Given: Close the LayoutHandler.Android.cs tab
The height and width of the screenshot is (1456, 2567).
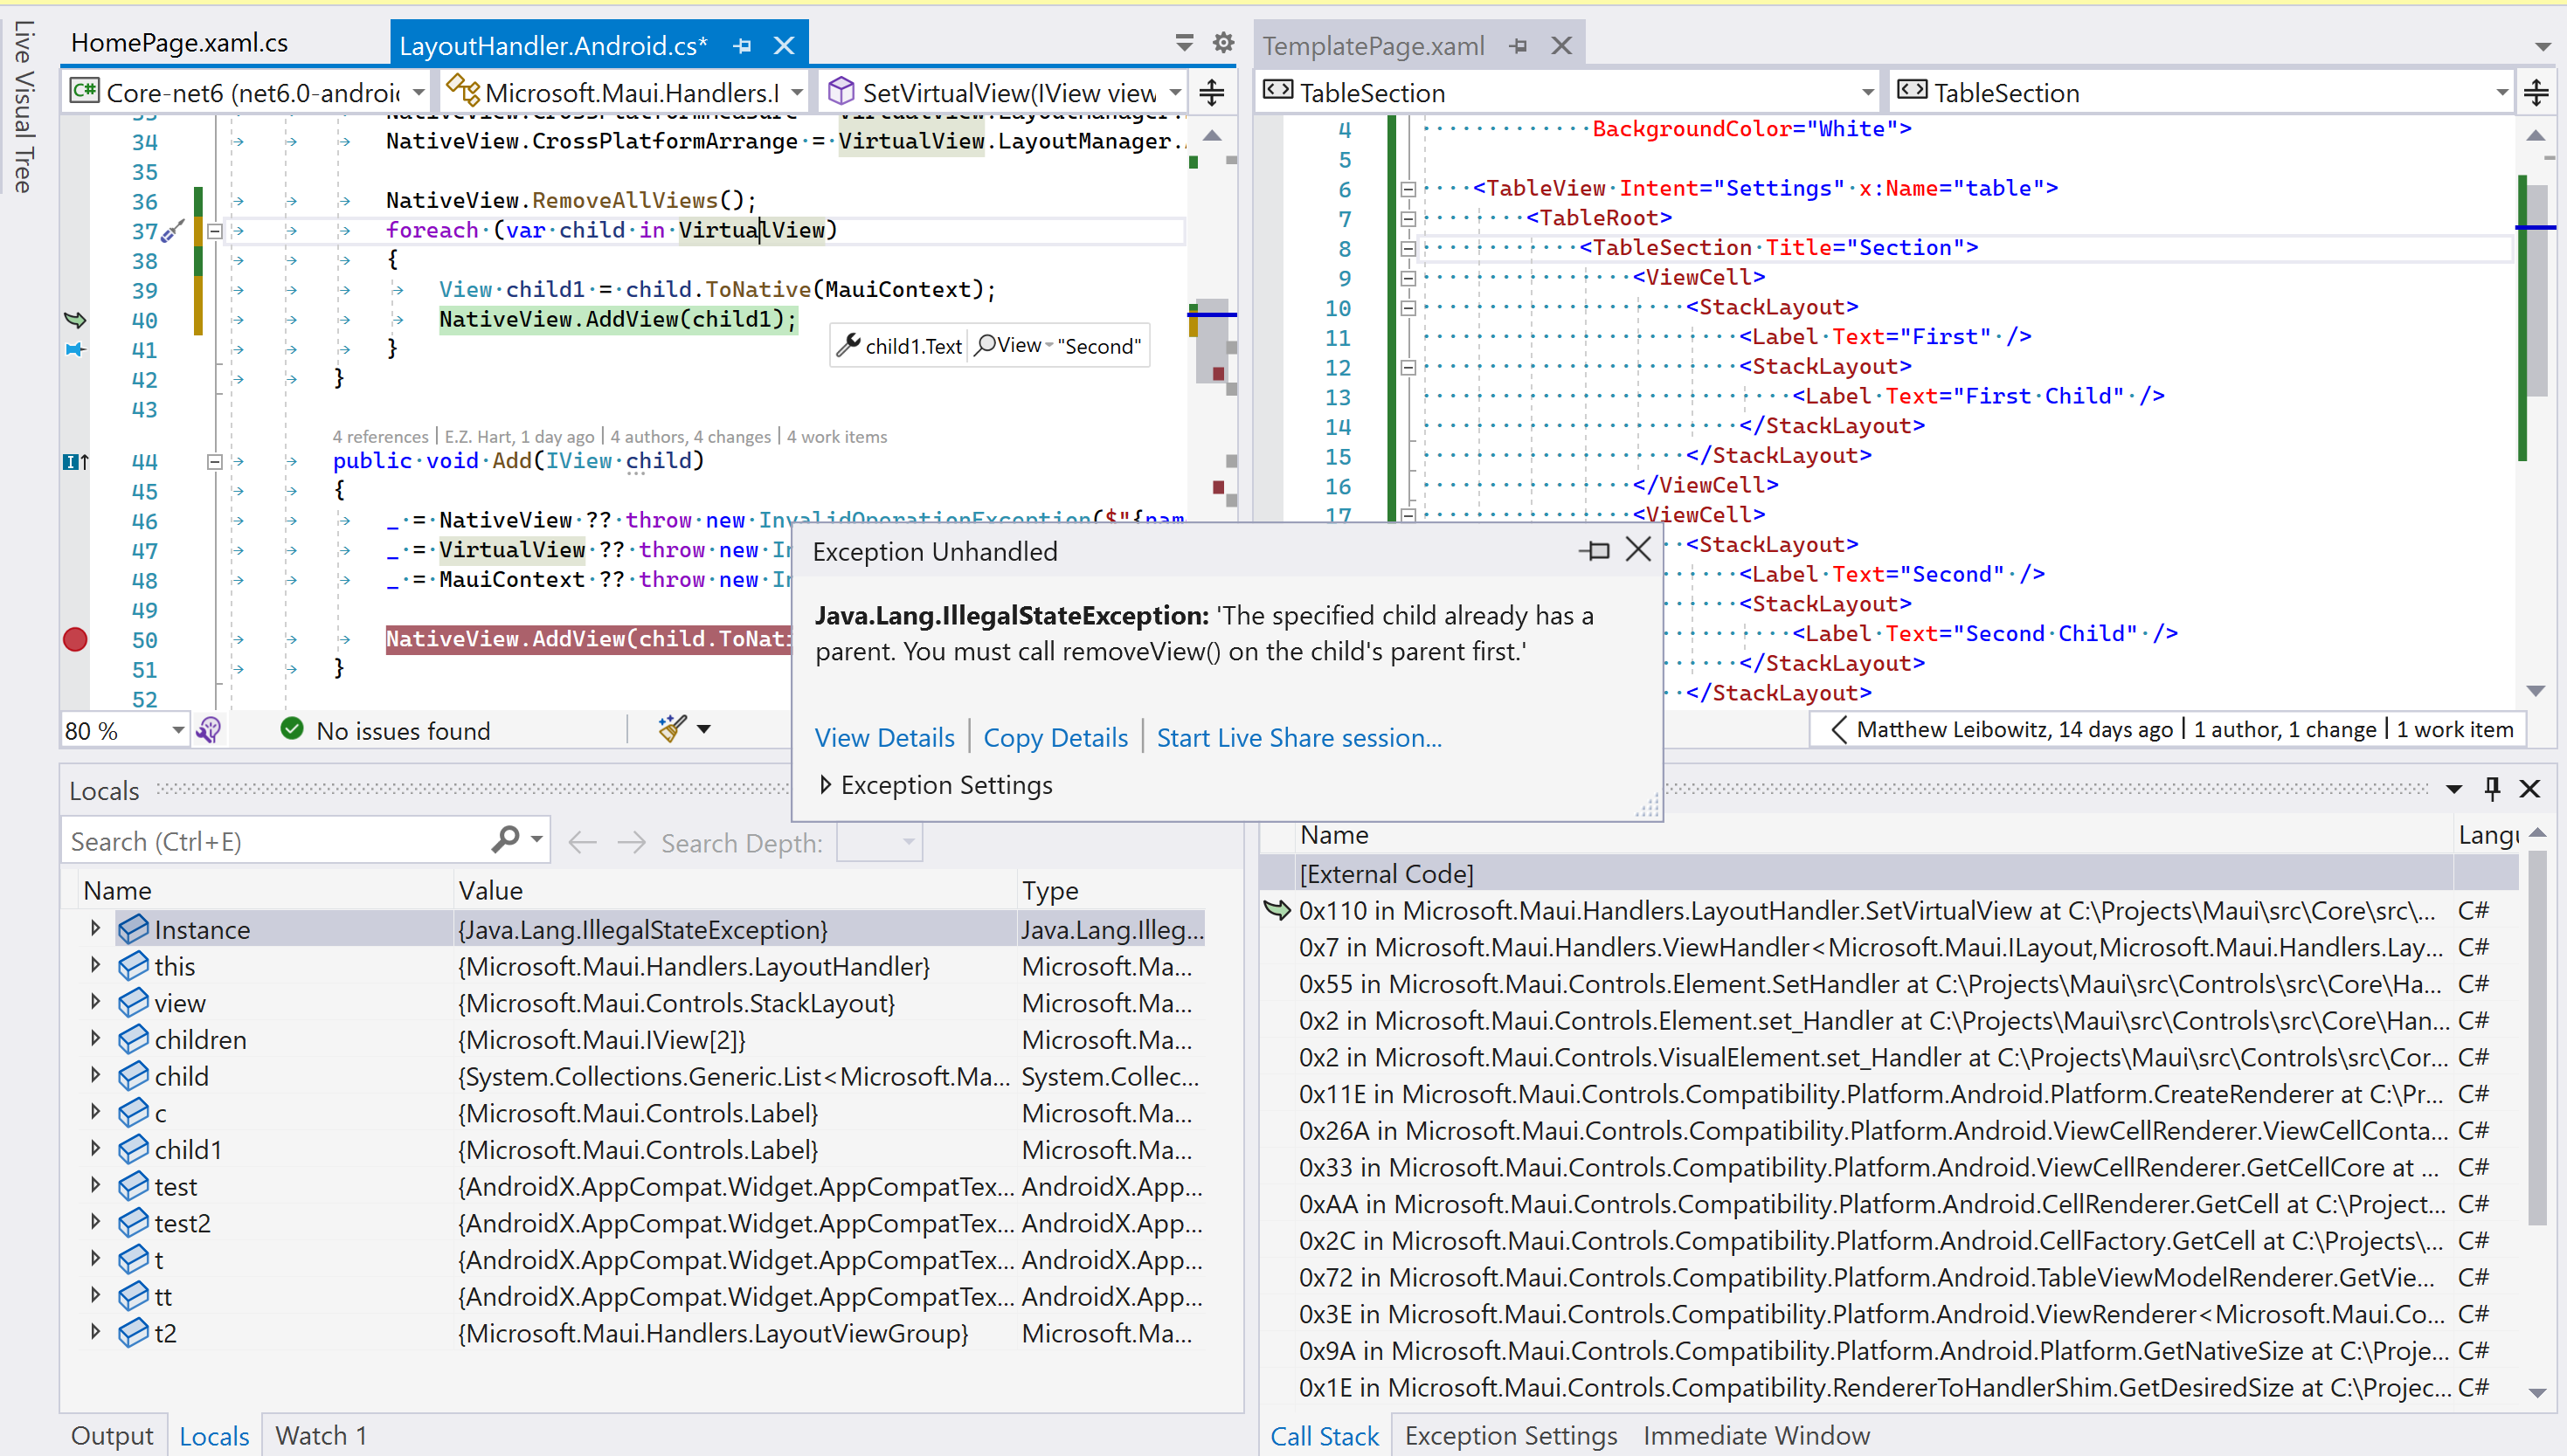Looking at the screenshot, I should pos(784,46).
